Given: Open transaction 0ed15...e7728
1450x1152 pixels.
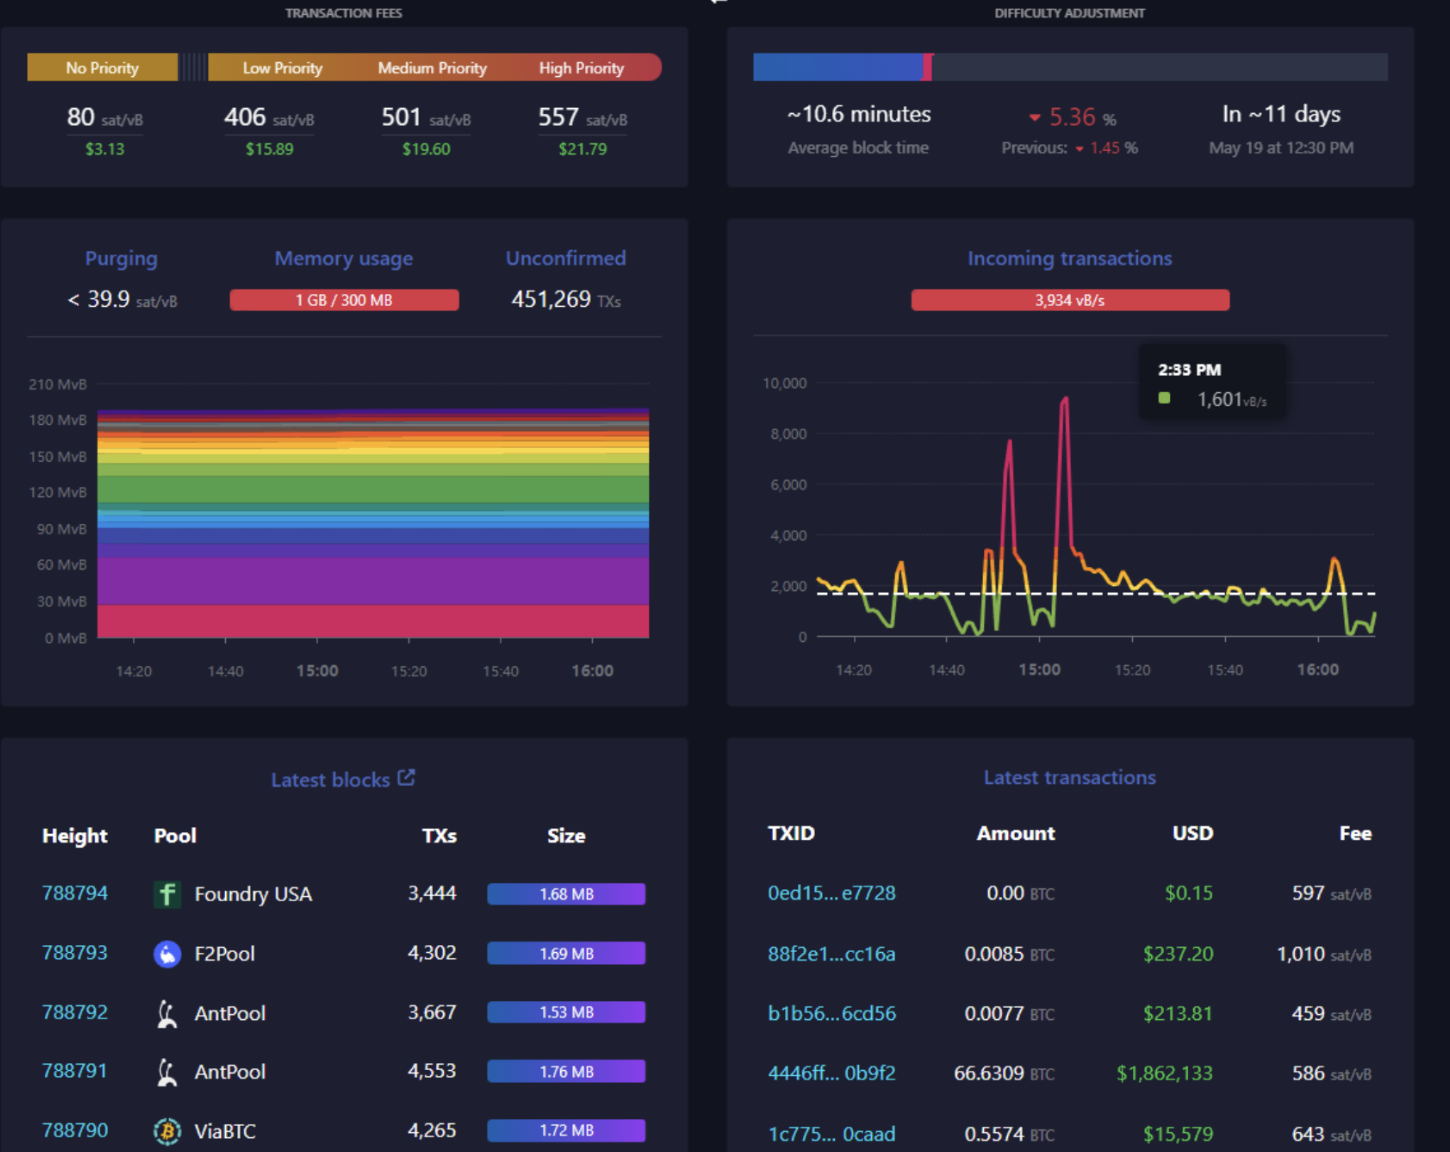Looking at the screenshot, I should click(x=831, y=893).
